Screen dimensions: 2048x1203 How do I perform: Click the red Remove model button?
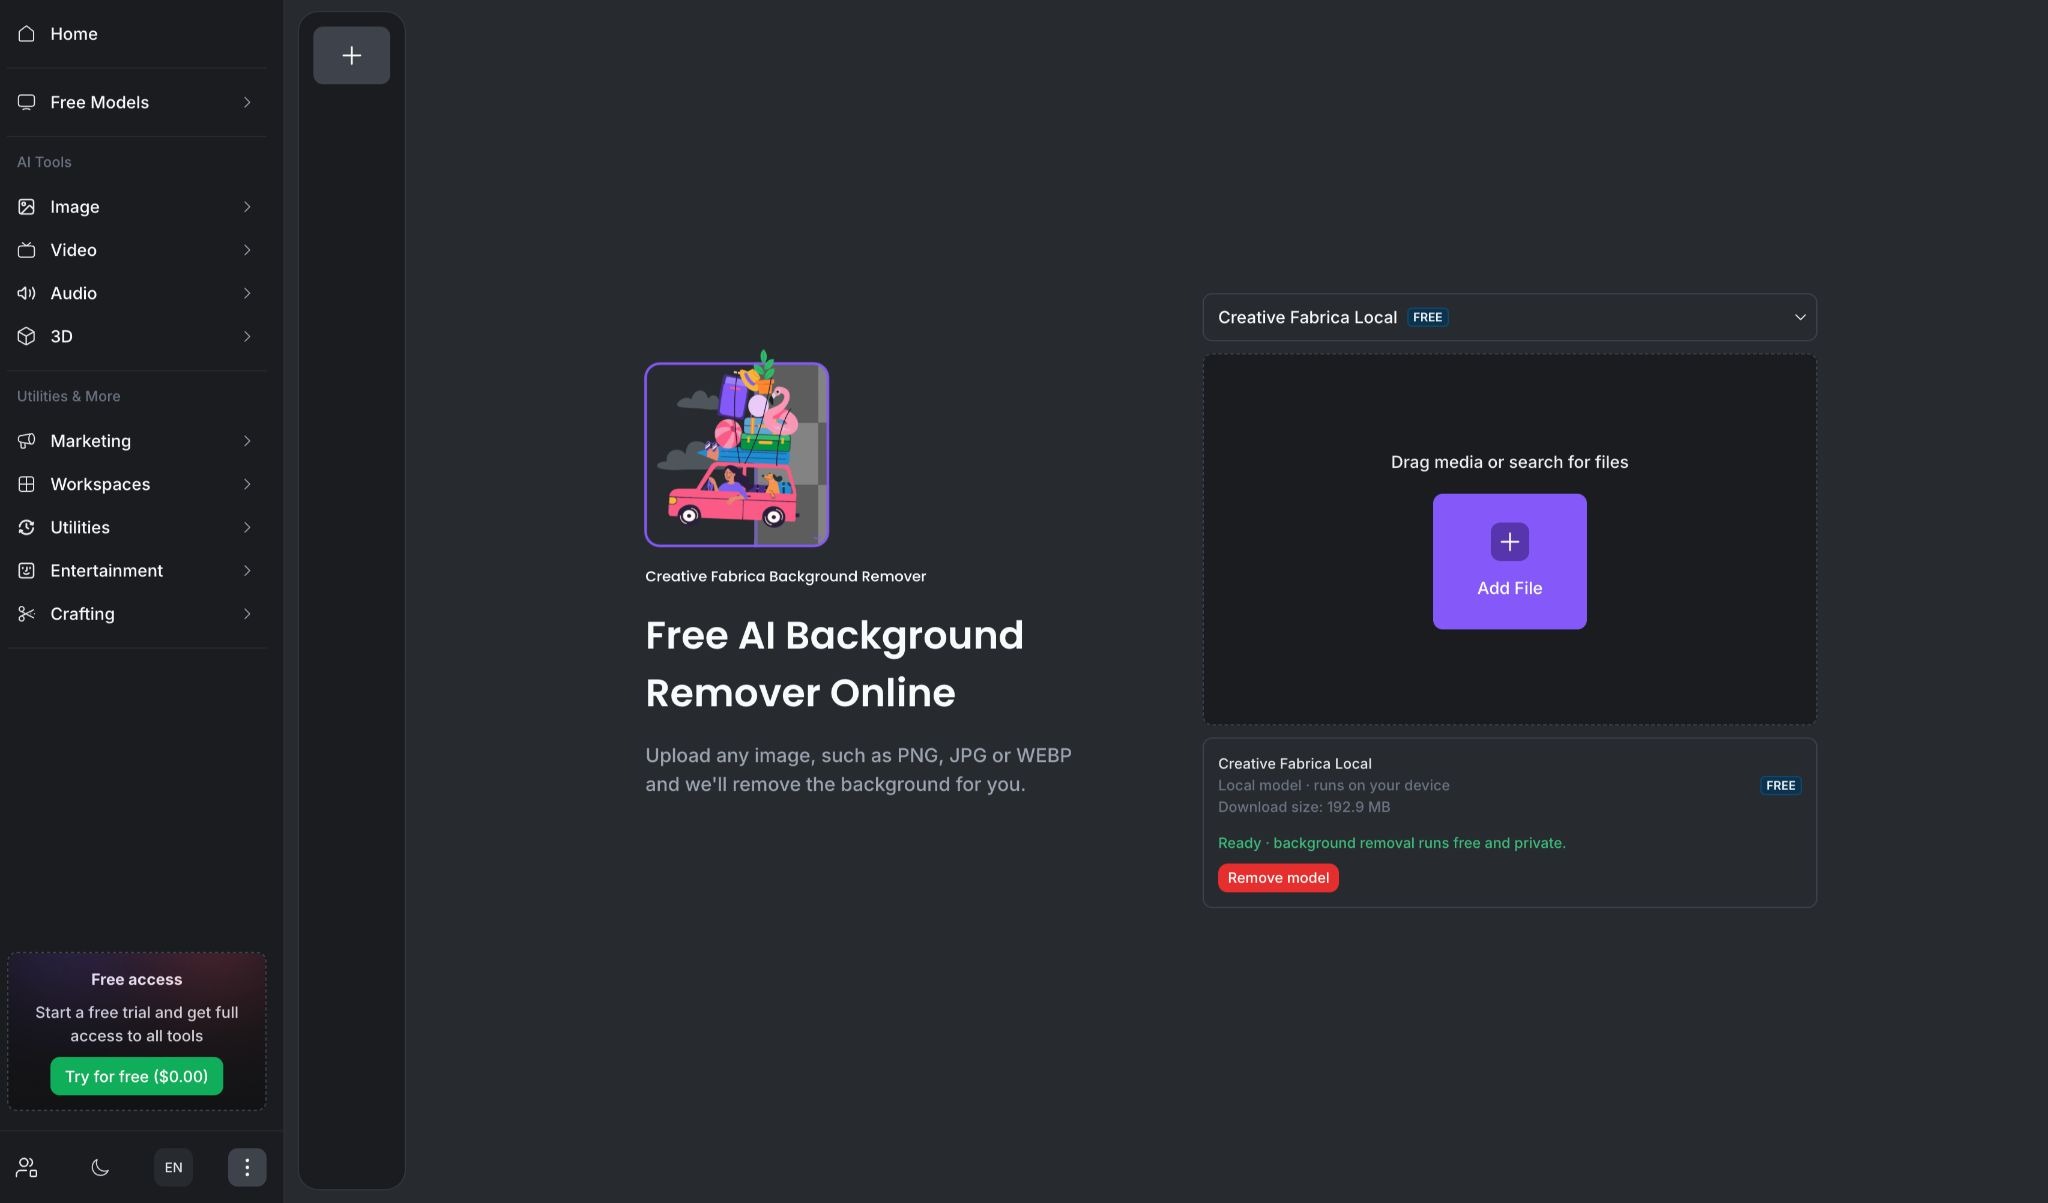1278,878
